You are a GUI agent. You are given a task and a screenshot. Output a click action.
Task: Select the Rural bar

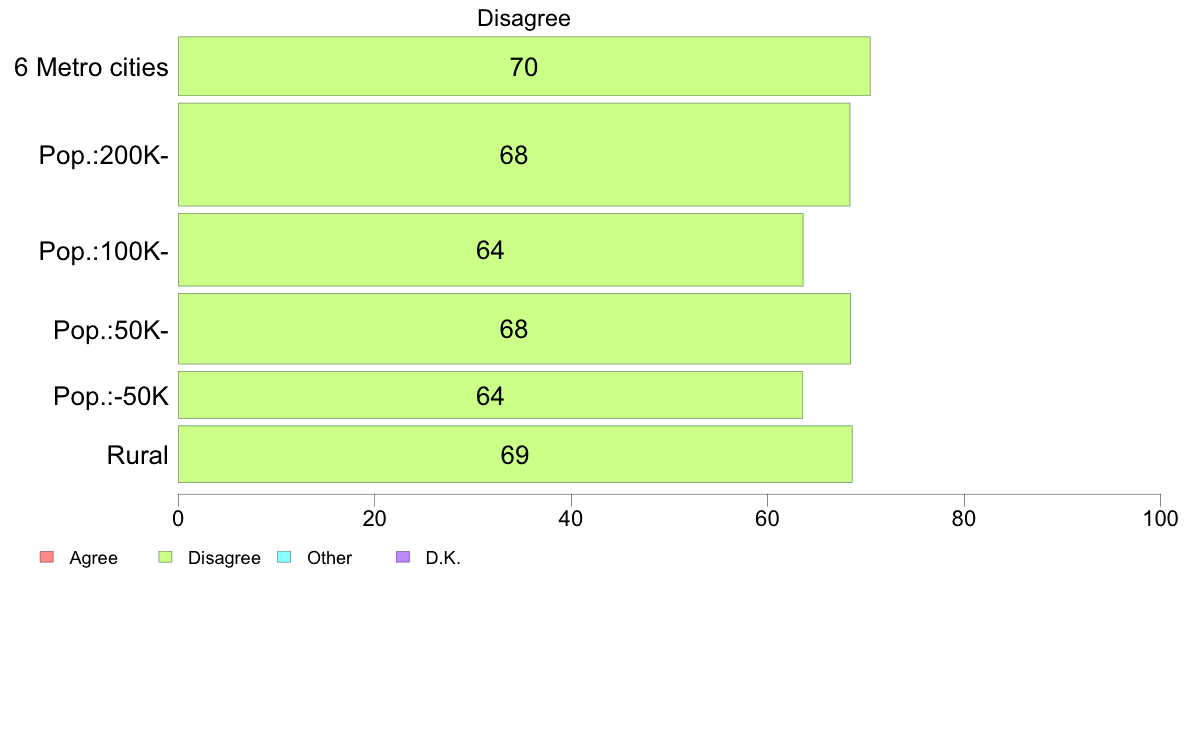[515, 454]
